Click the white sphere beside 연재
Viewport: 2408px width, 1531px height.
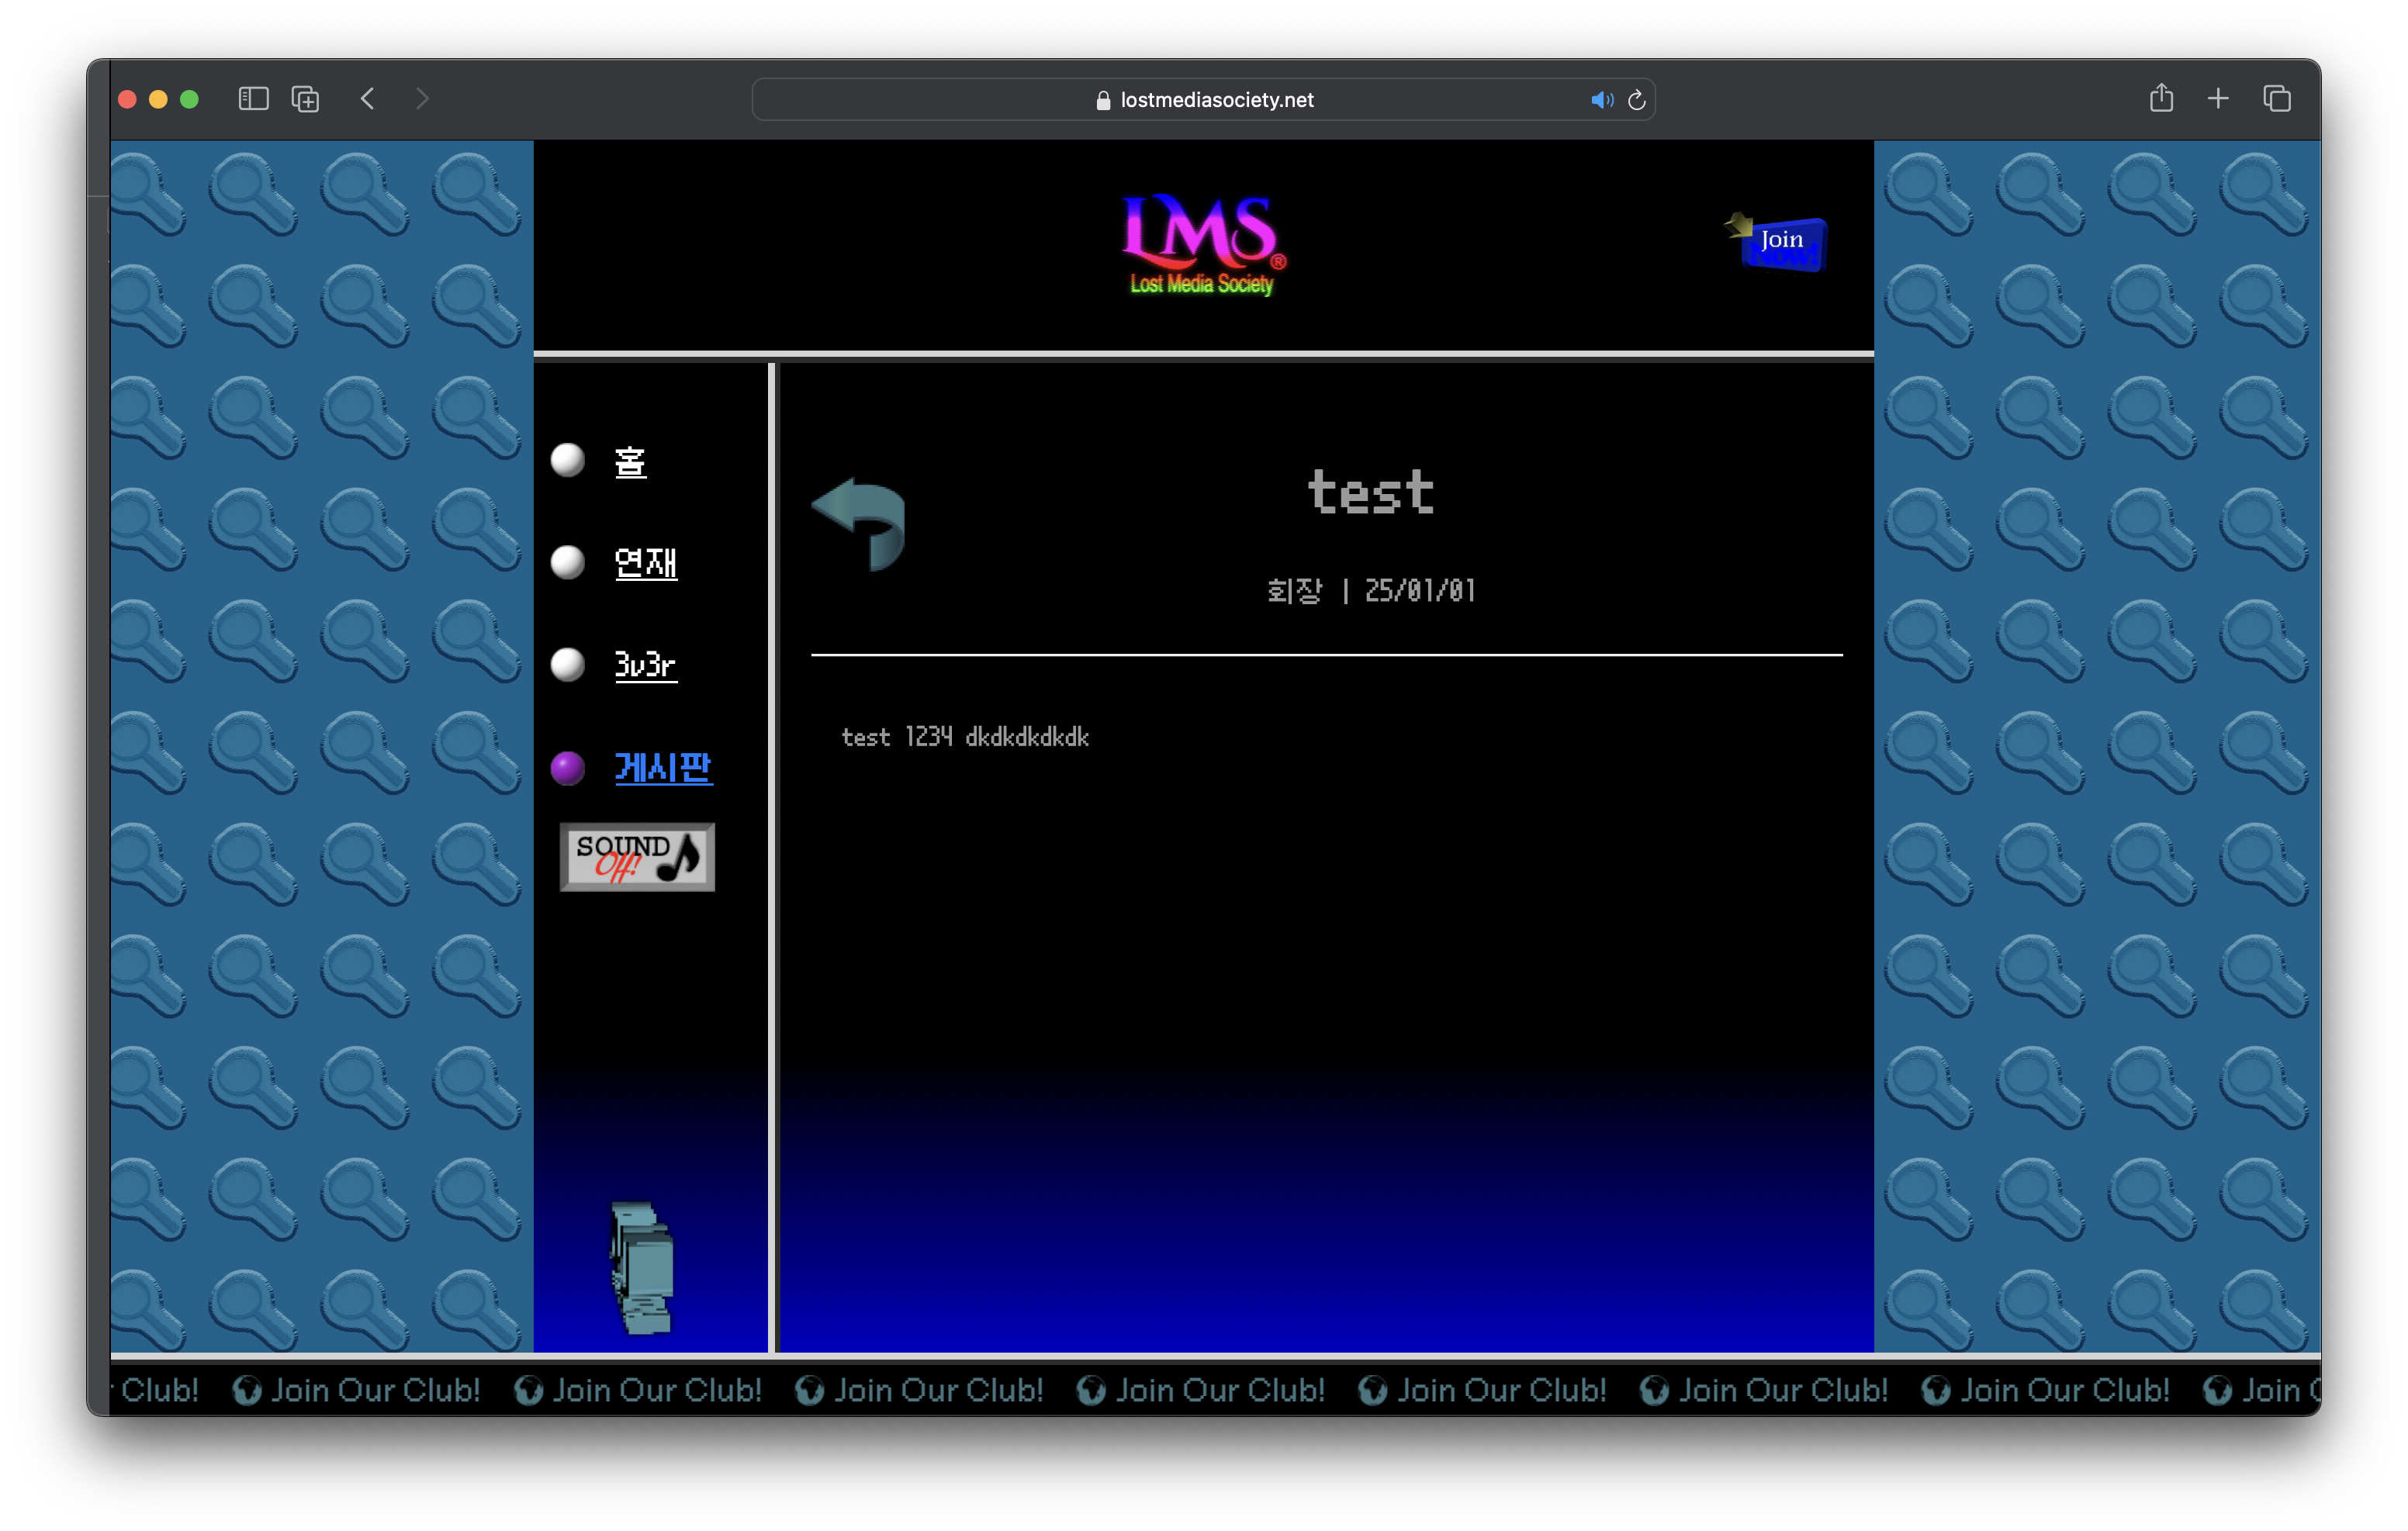(568, 562)
